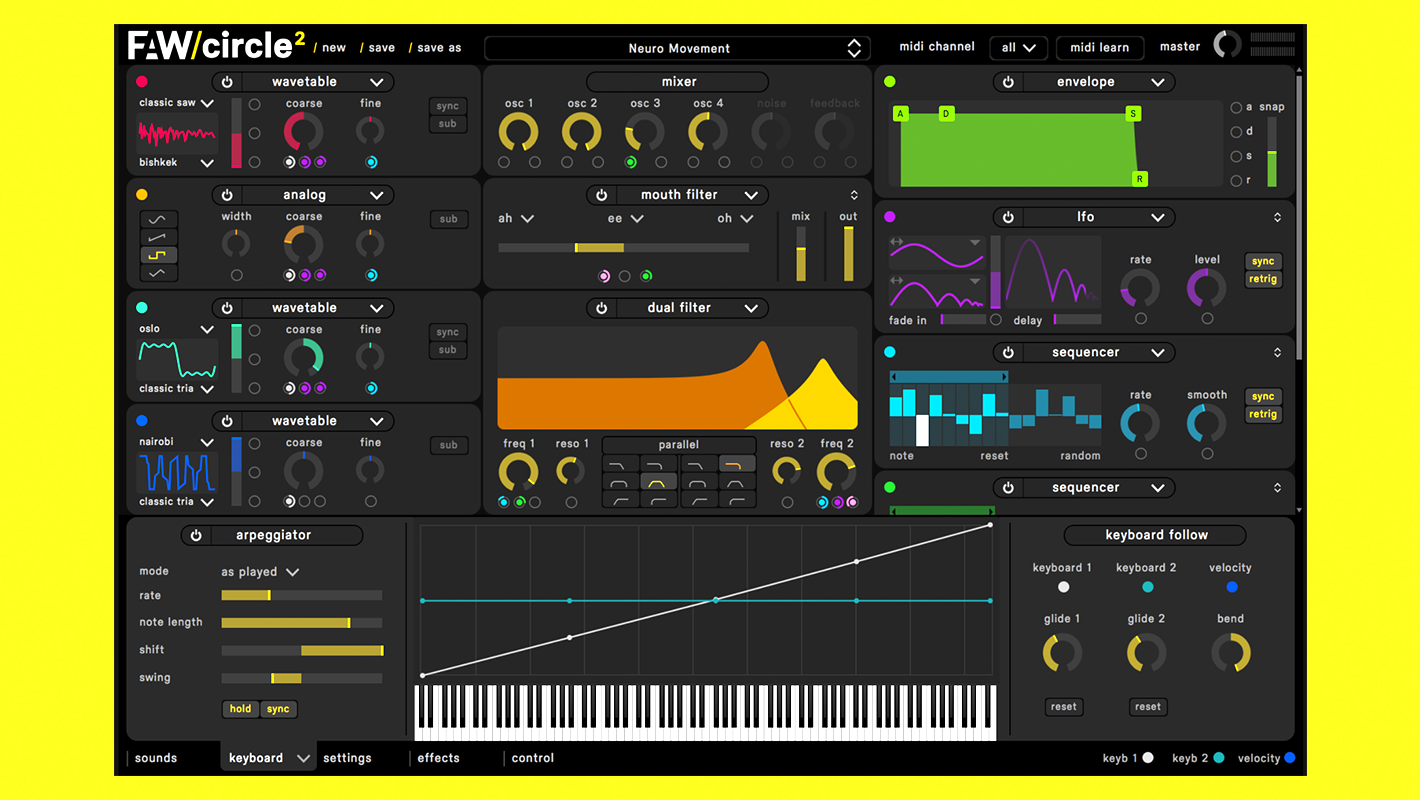Toggle the arpeggiator hold button
The width and height of the screenshot is (1420, 800).
pyautogui.click(x=240, y=709)
